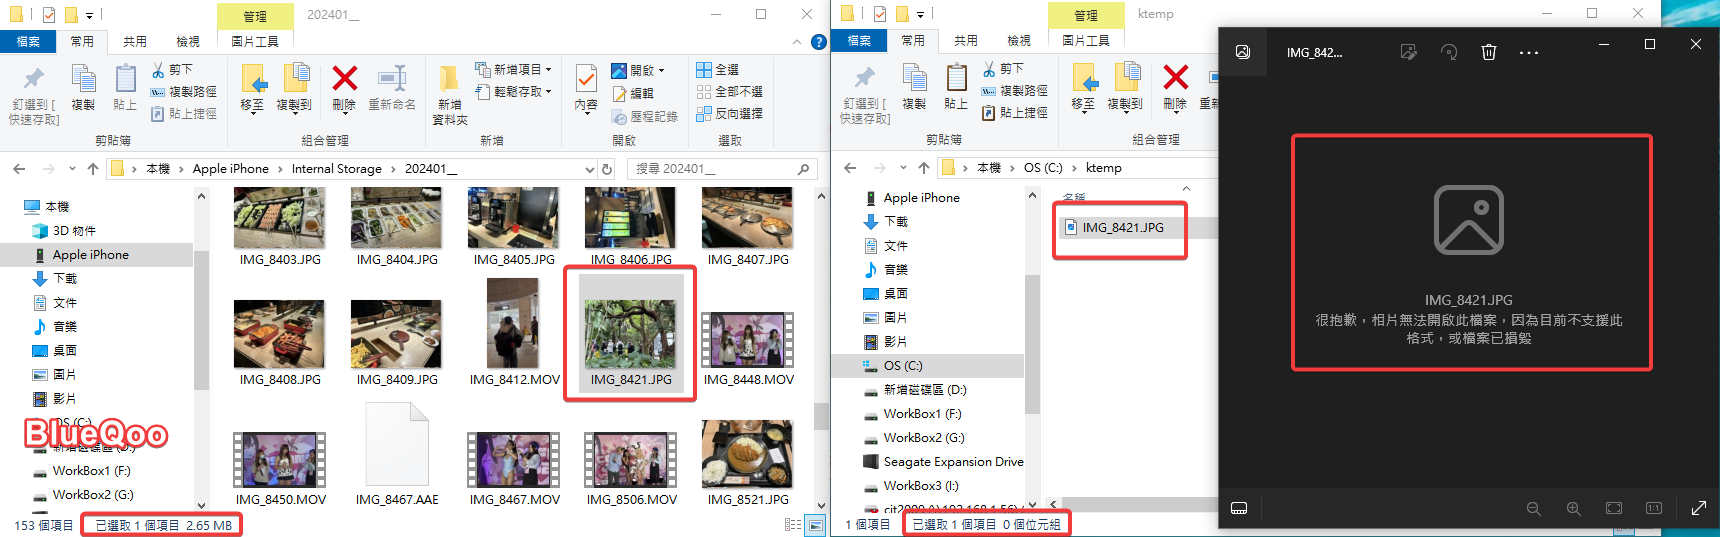Open the three-dots more menu in Photos
This screenshot has height=537, width=1720.
(1528, 52)
